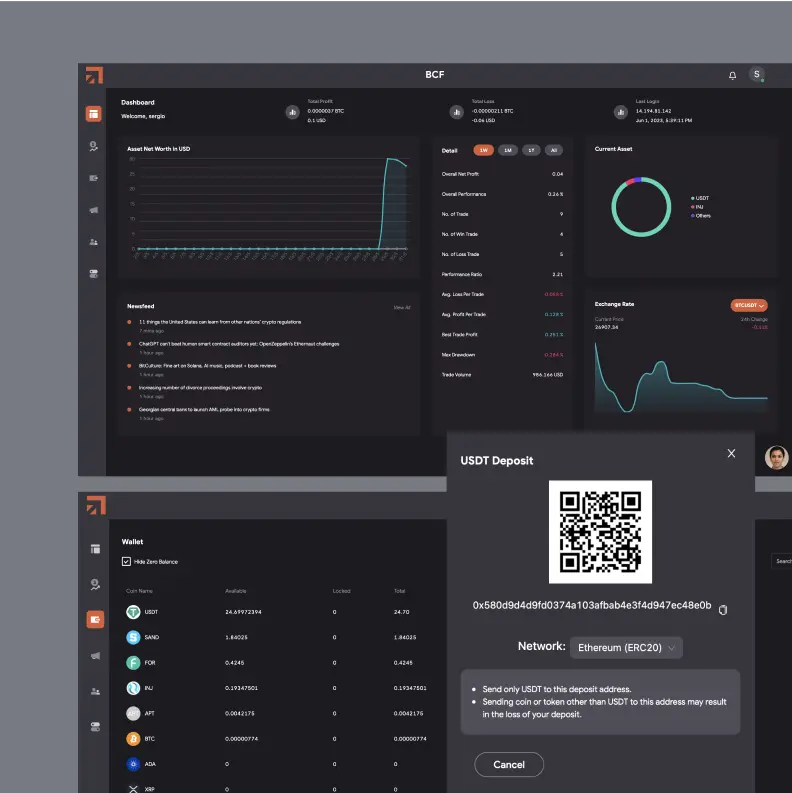Open the BitCulture Fine art on Solana news
The height and width of the screenshot is (793, 792).
pos(207,366)
